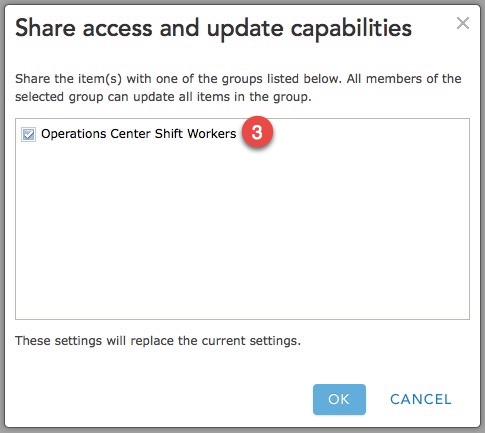This screenshot has height=433, width=485.
Task: Click the These settings will replace notice
Action: (158, 341)
